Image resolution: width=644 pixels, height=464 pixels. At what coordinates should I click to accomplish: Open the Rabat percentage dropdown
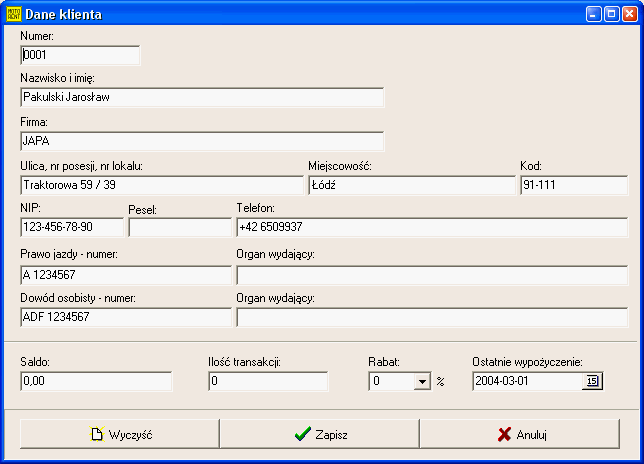[x=421, y=381]
